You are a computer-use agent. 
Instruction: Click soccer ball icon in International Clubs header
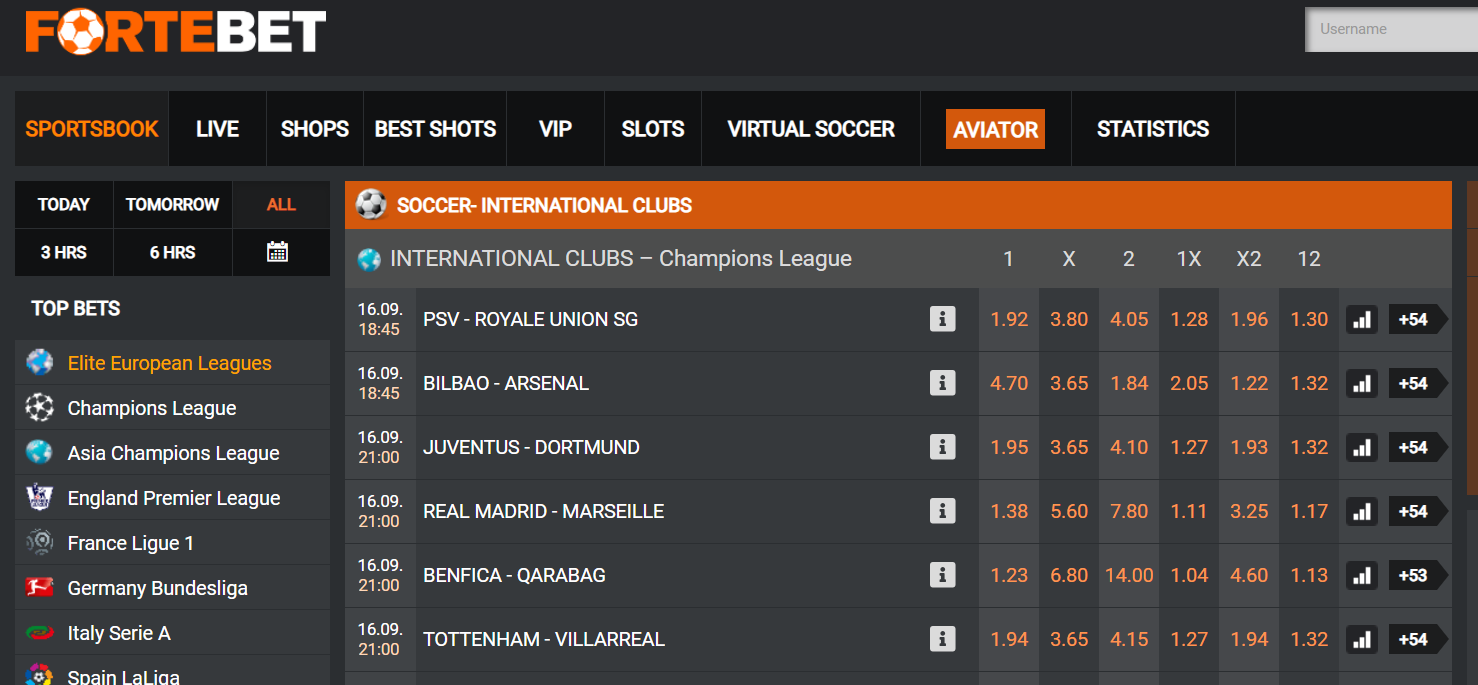[x=371, y=205]
